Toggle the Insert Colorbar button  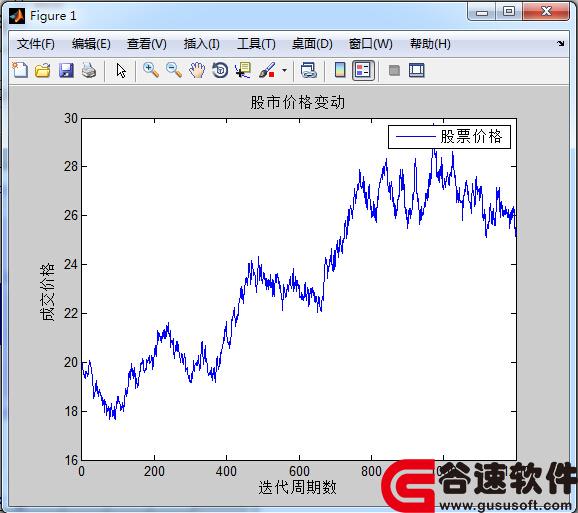tap(340, 70)
